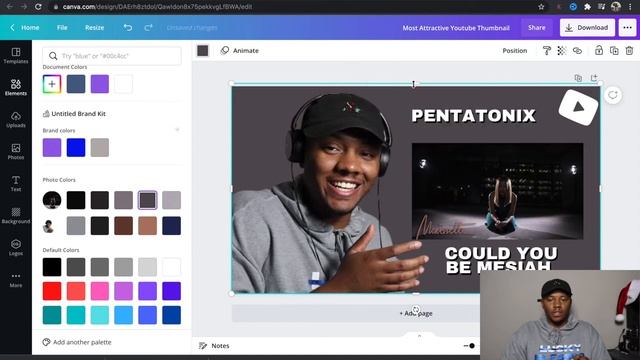
Task: Open the transparency checkerboard icon
Action: coord(562,51)
